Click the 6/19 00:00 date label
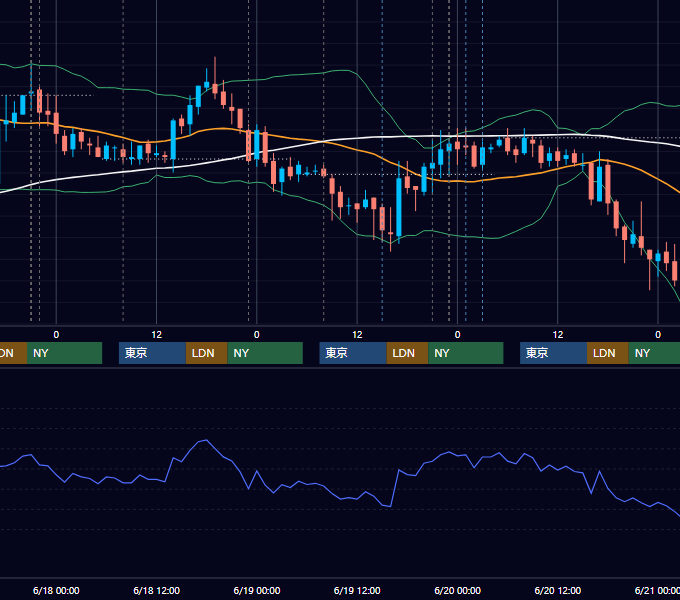 click(257, 590)
